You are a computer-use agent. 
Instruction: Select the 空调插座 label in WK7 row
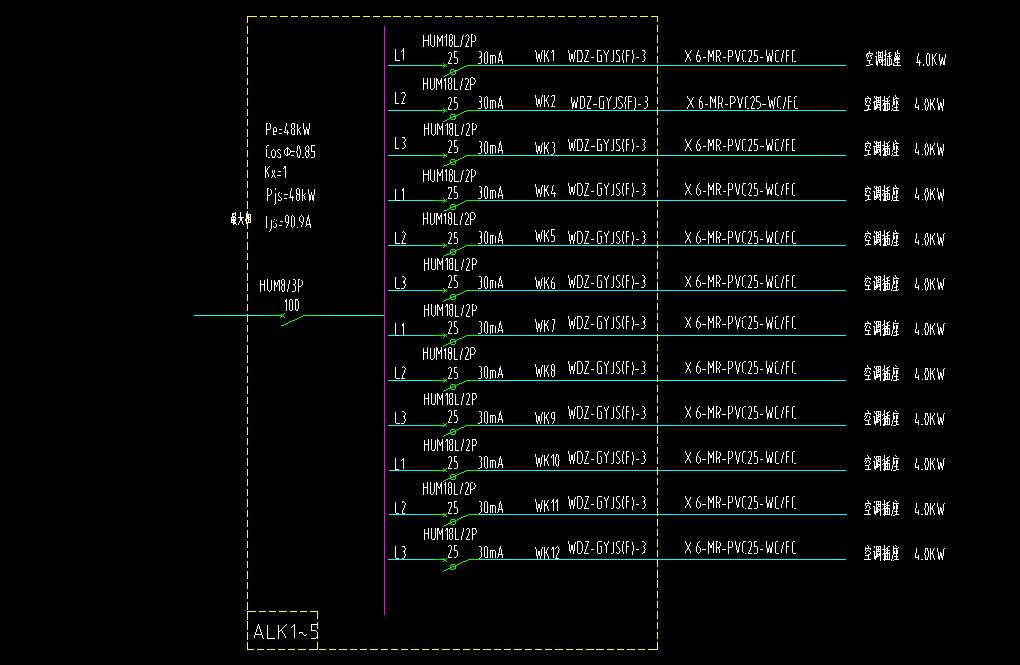point(881,329)
